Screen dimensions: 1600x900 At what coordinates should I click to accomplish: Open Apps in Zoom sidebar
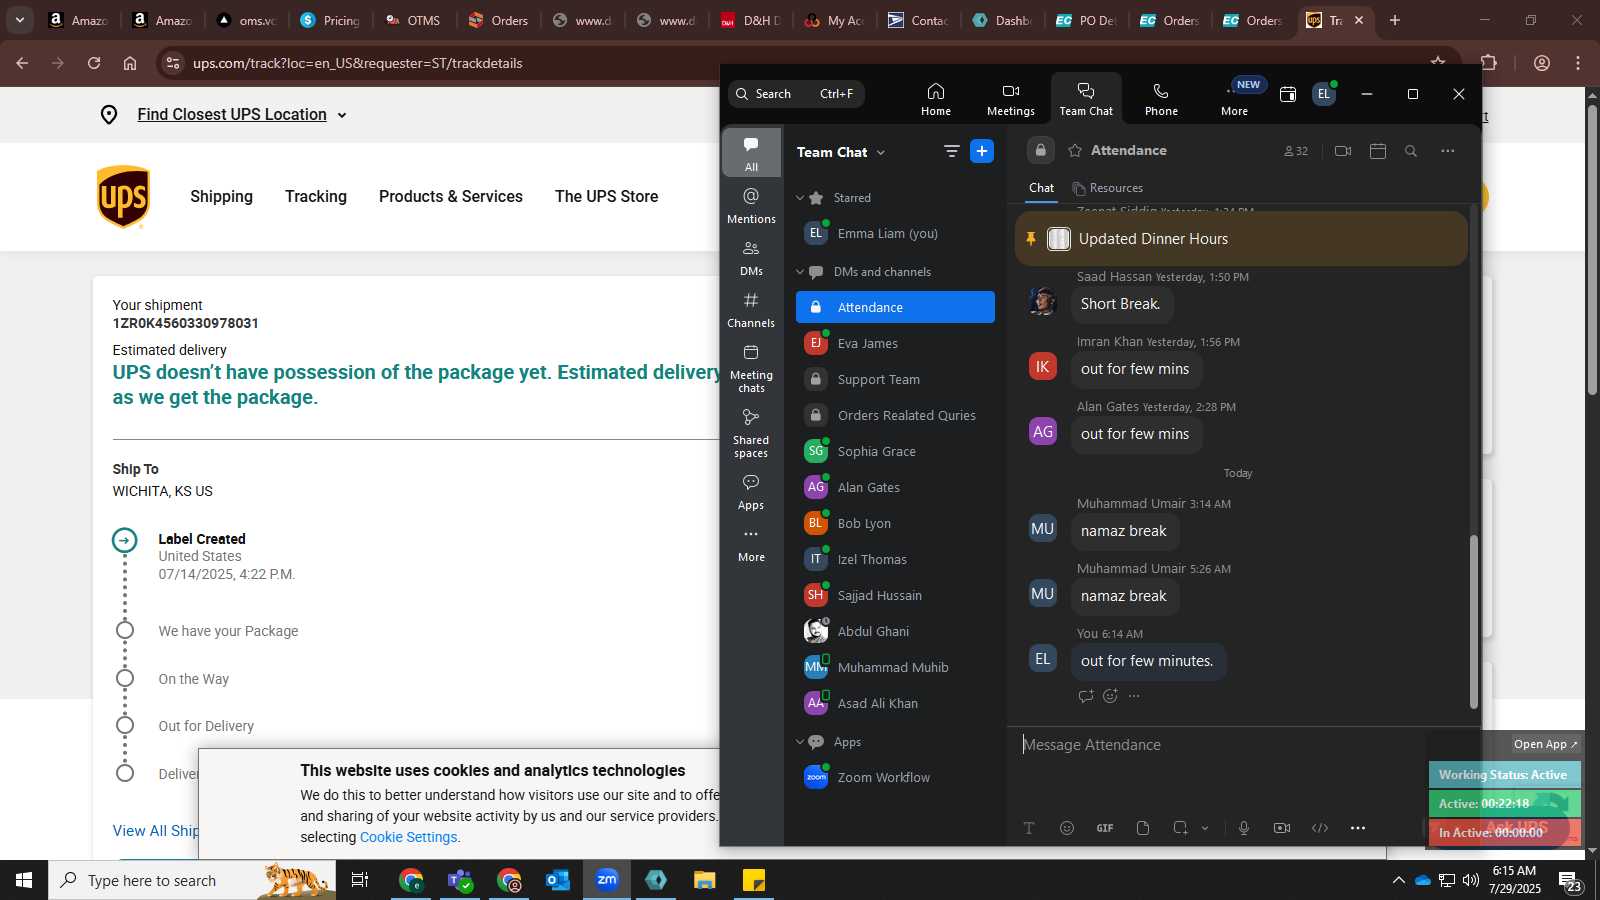(751, 492)
